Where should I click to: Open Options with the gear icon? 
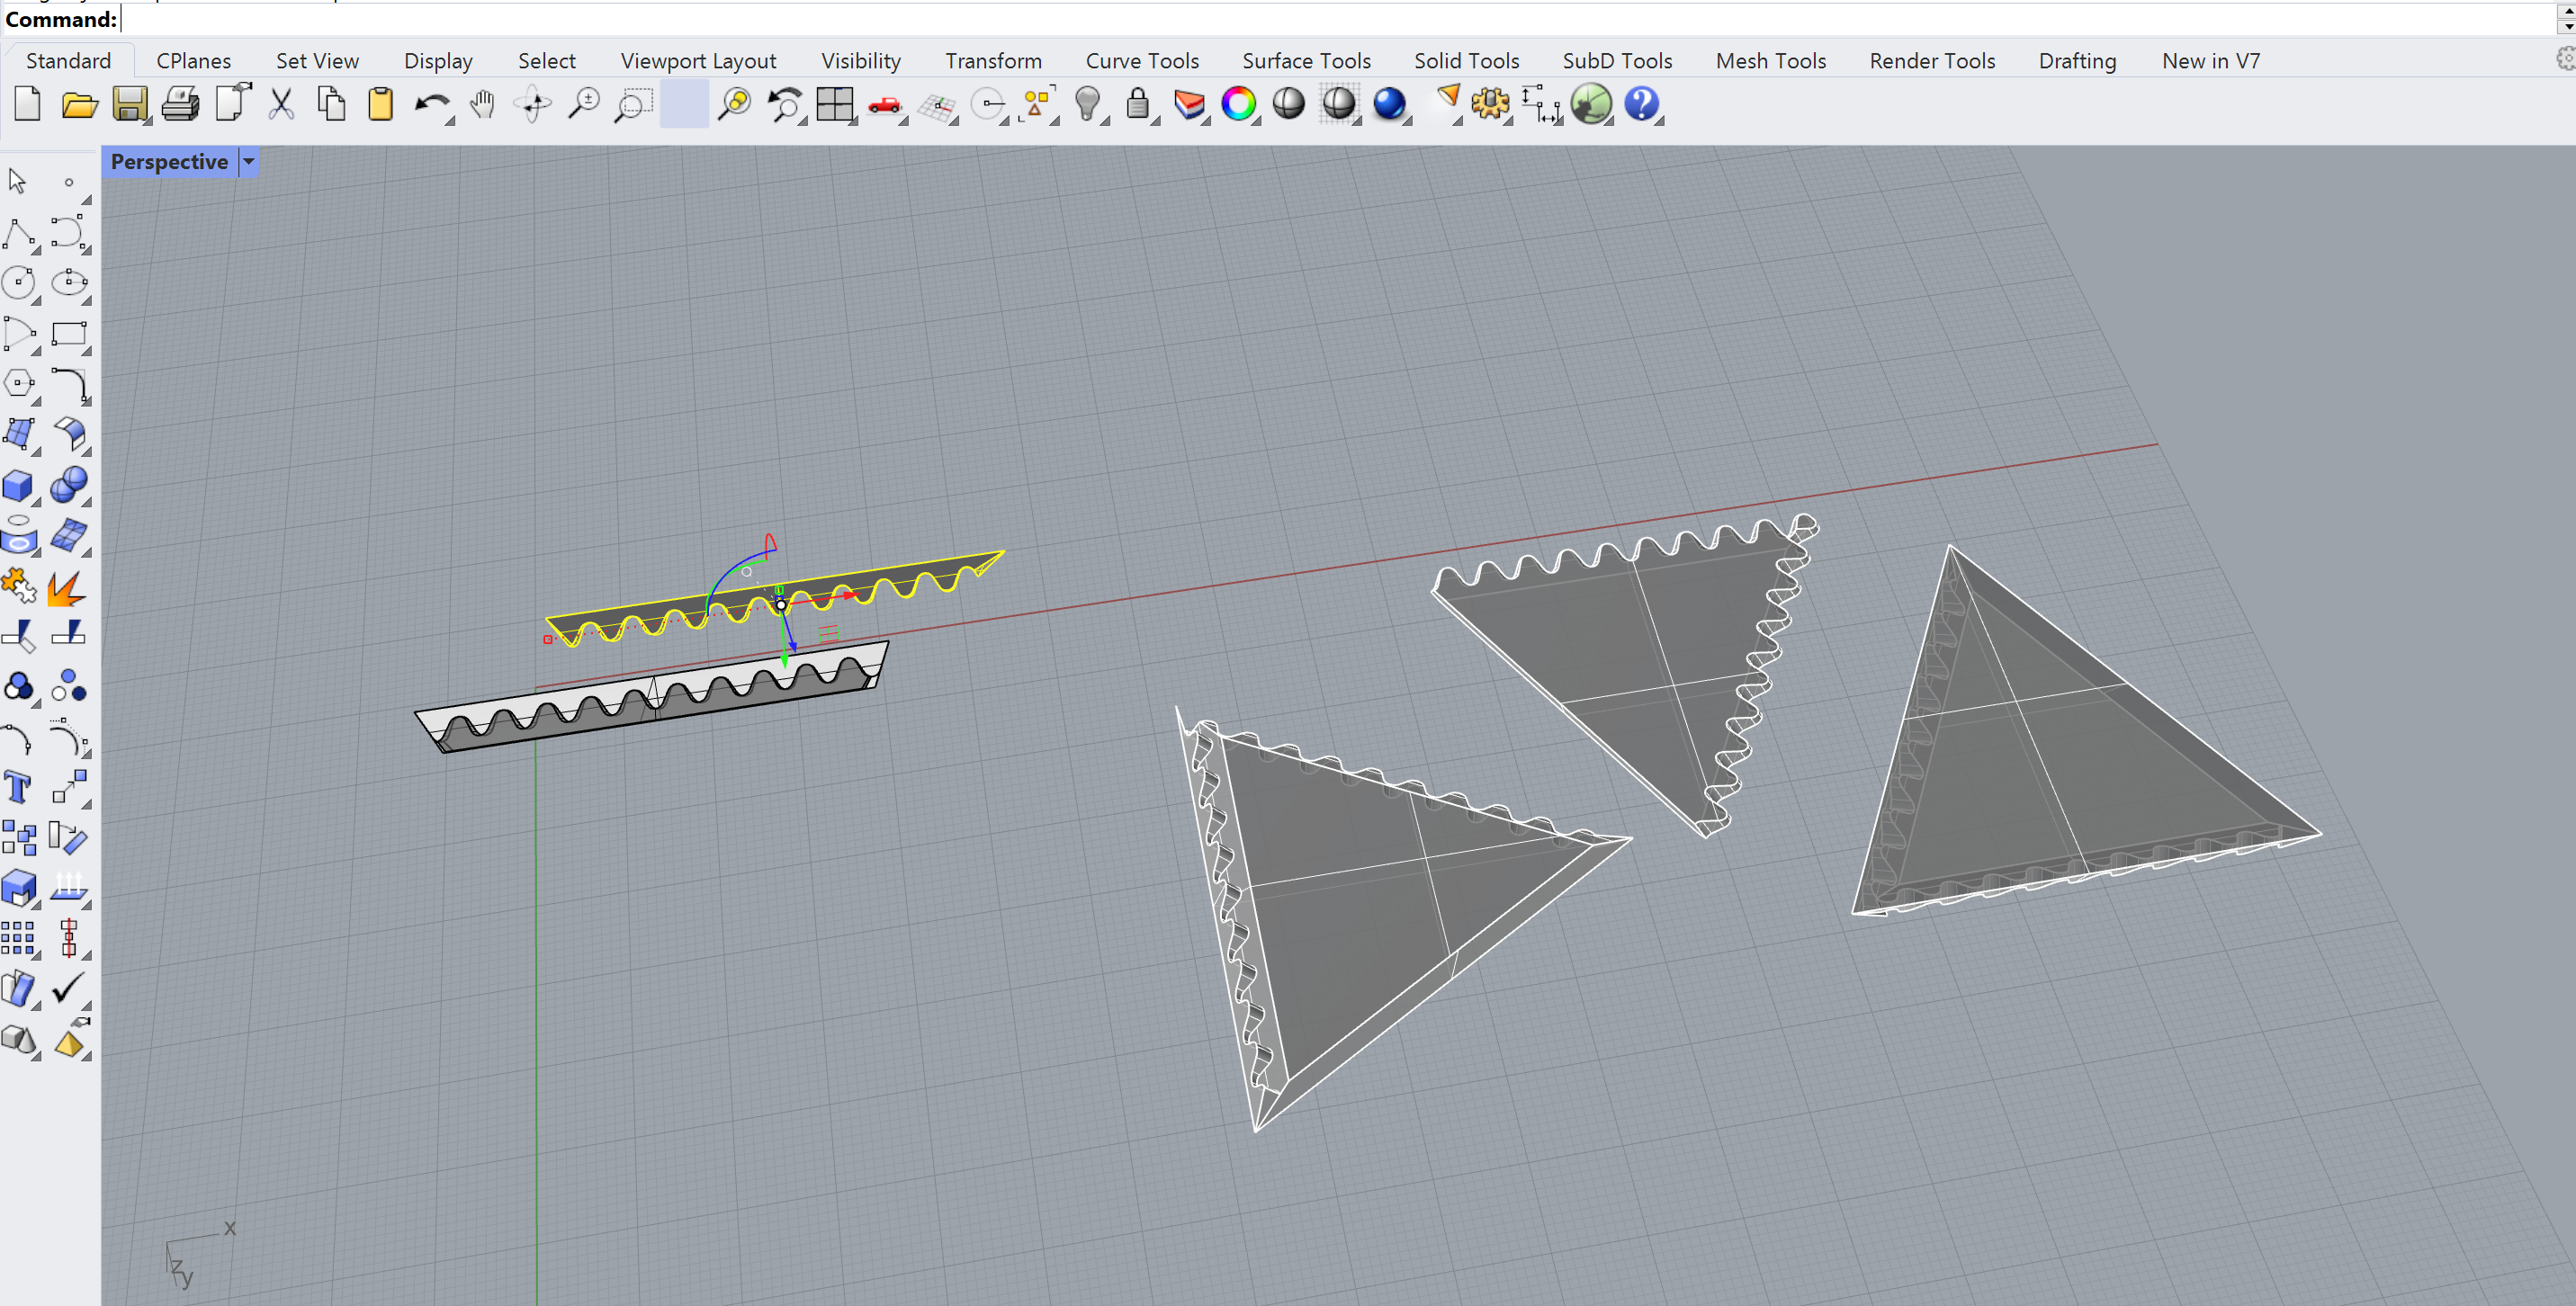click(x=1490, y=104)
